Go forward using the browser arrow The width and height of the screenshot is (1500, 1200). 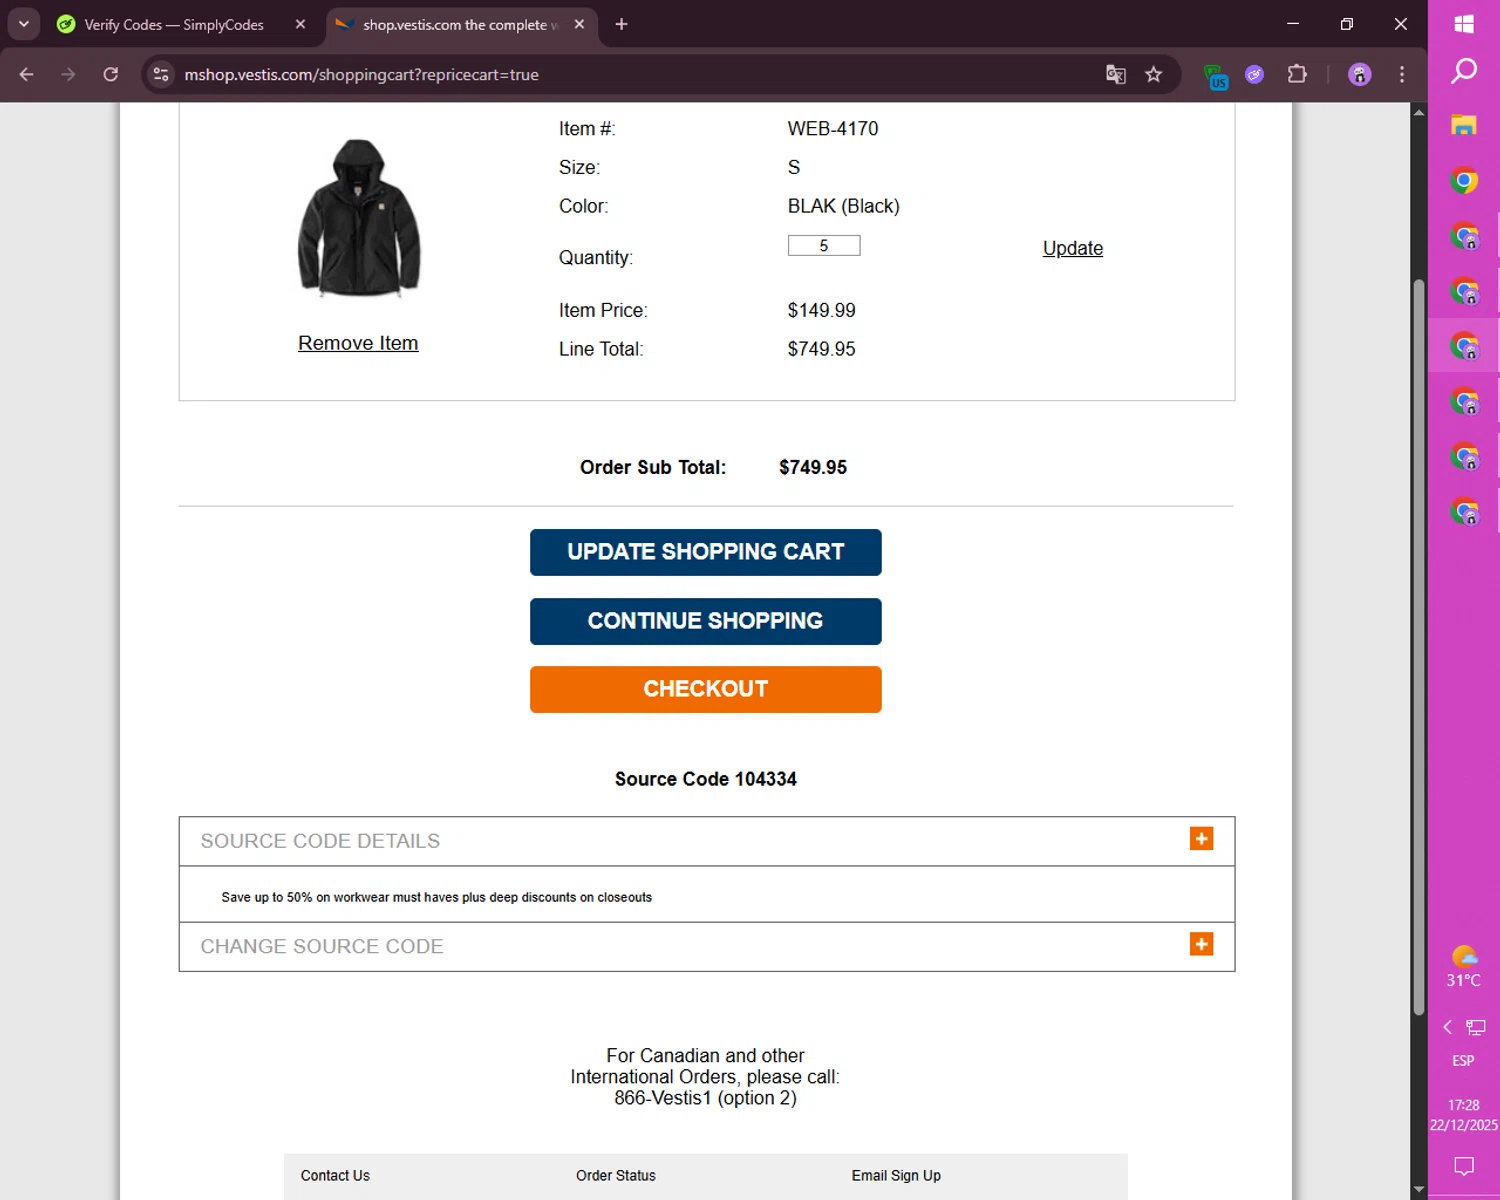pyautogui.click(x=68, y=74)
